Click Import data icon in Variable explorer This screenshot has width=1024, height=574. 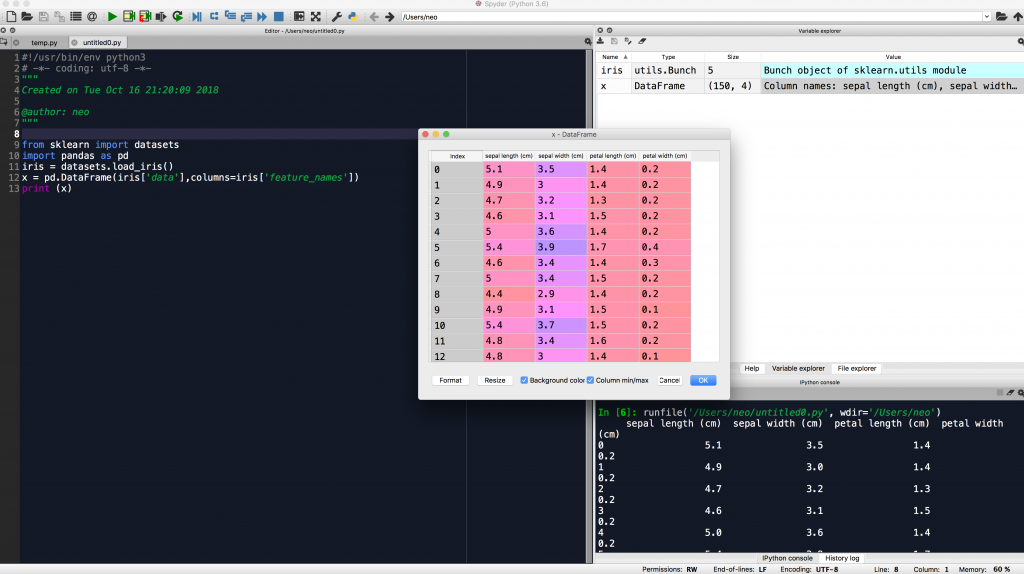600,41
